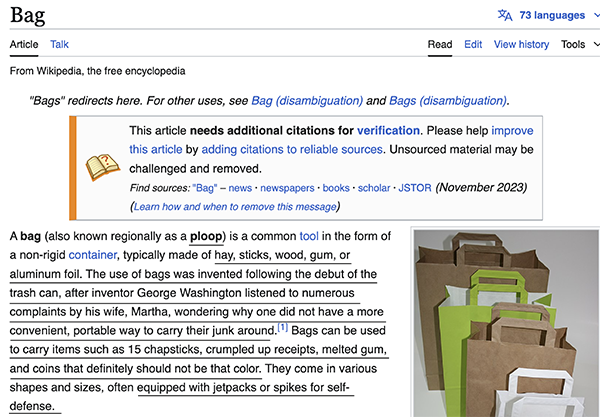Click the translate languages icon
Viewport: 600px width, 417px height.
click(x=505, y=15)
